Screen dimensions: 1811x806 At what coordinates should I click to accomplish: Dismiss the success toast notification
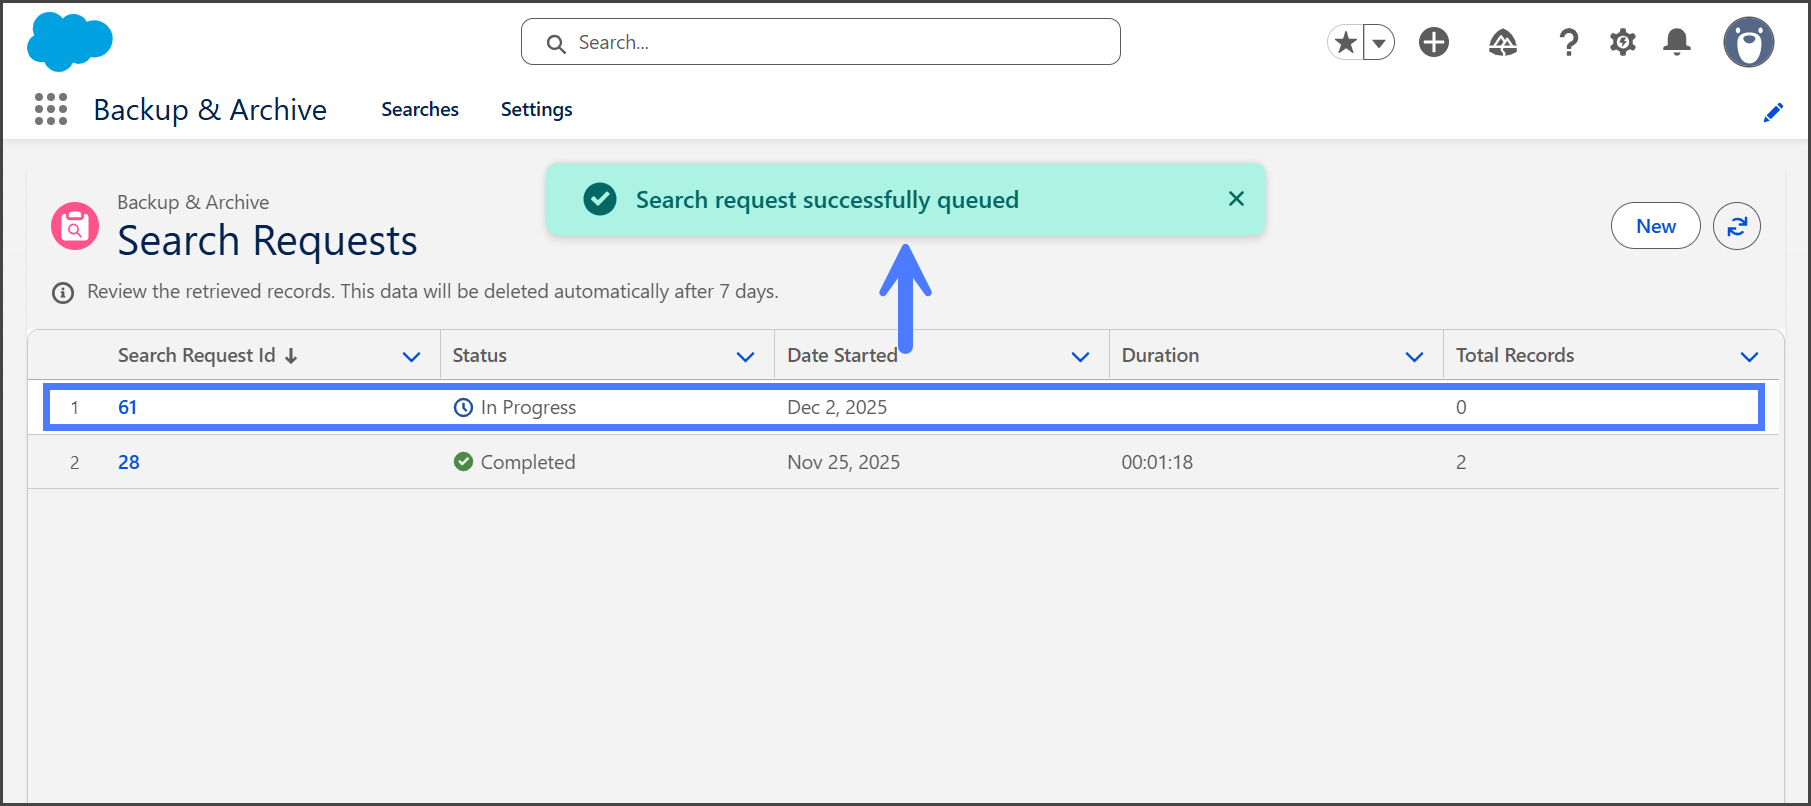(x=1236, y=199)
